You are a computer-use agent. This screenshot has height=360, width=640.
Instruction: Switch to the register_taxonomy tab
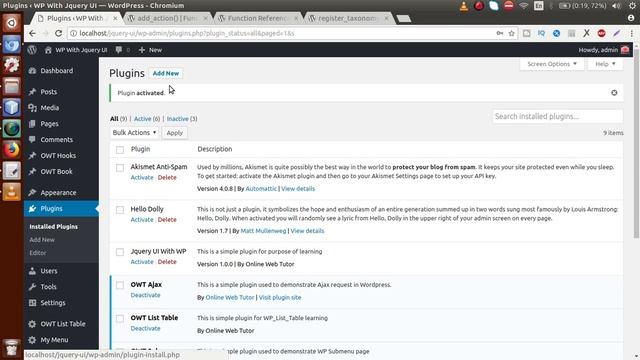349,18
